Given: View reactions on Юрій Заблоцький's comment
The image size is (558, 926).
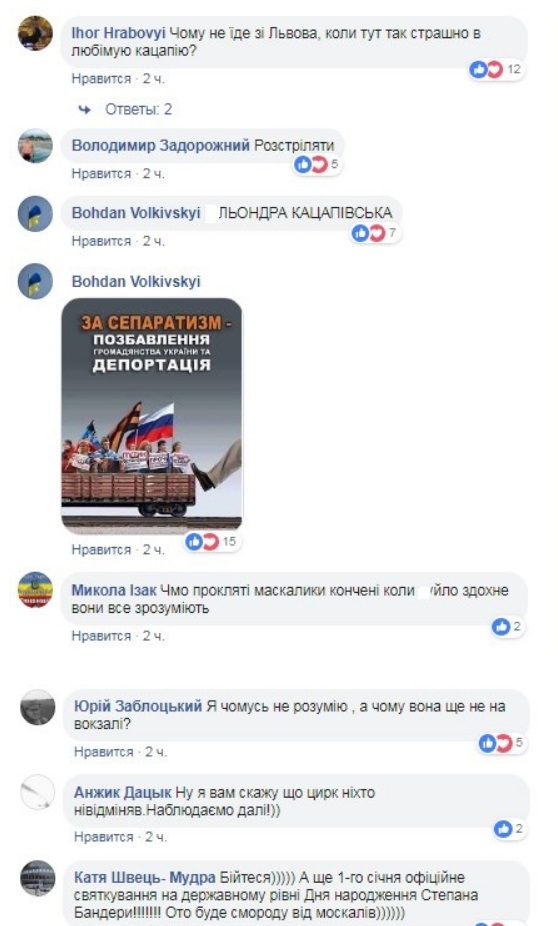Looking at the screenshot, I should [502, 743].
